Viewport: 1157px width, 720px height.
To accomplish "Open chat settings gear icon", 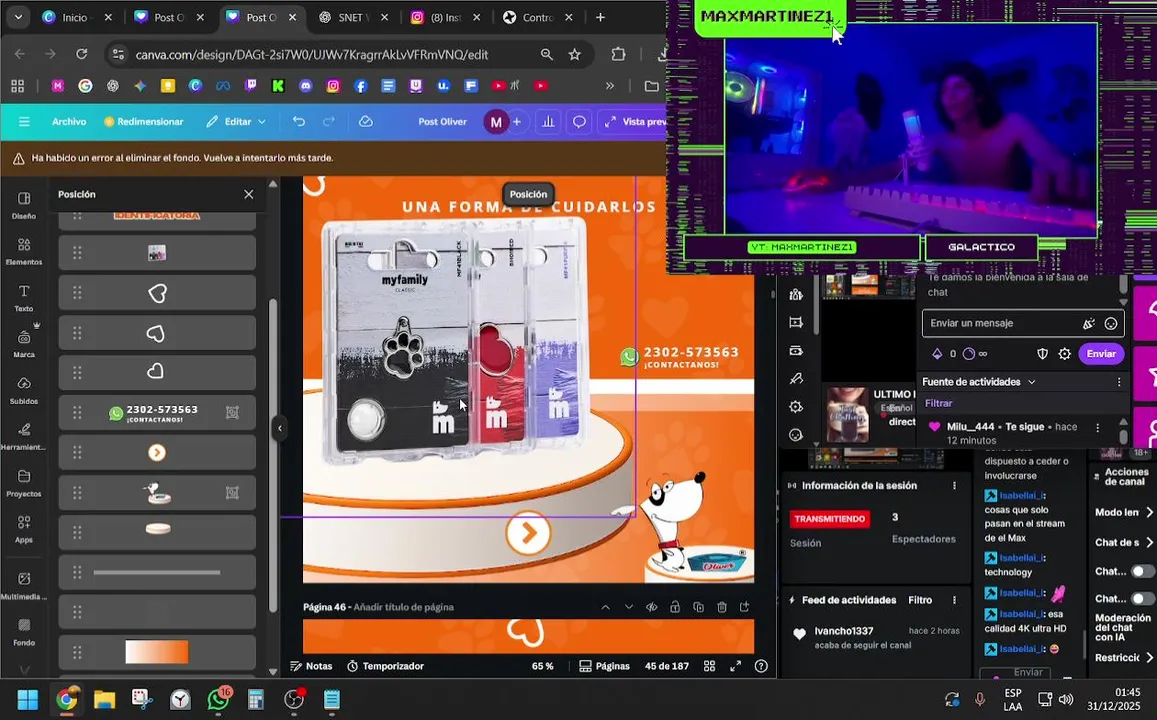I will pos(1065,354).
